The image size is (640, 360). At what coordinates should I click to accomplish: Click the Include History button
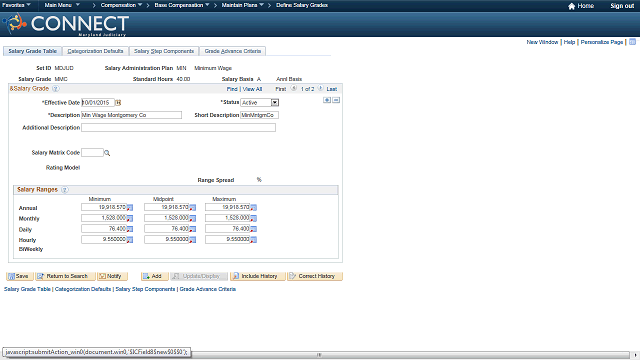coord(257,276)
